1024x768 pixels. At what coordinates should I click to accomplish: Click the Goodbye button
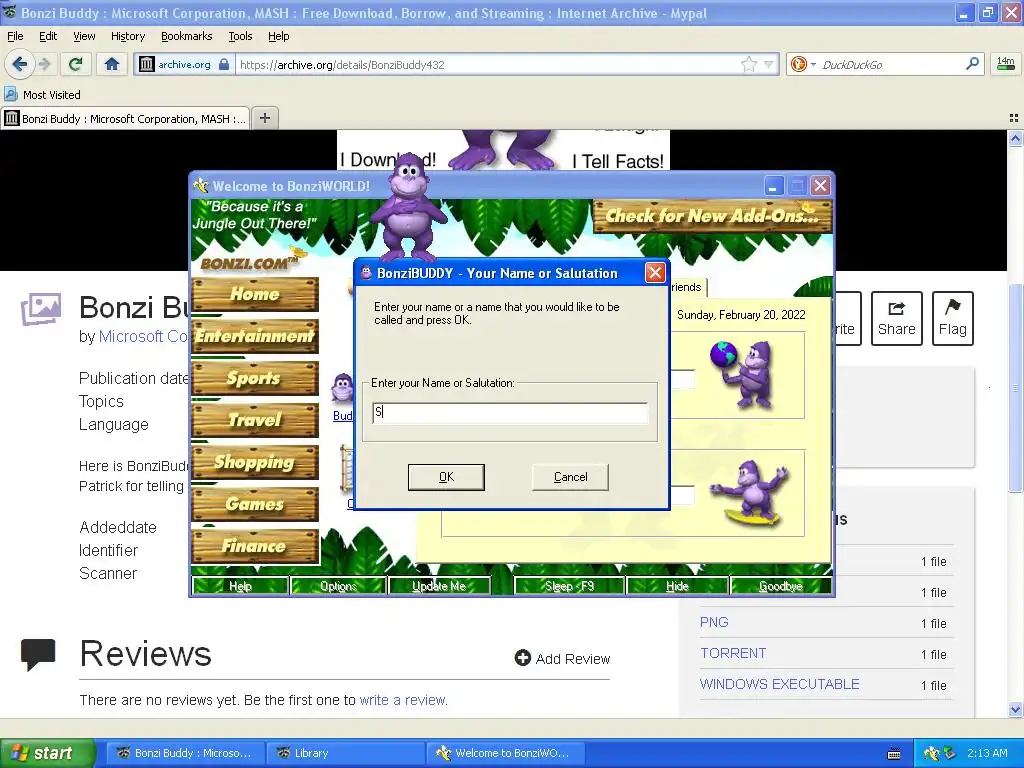tap(780, 586)
